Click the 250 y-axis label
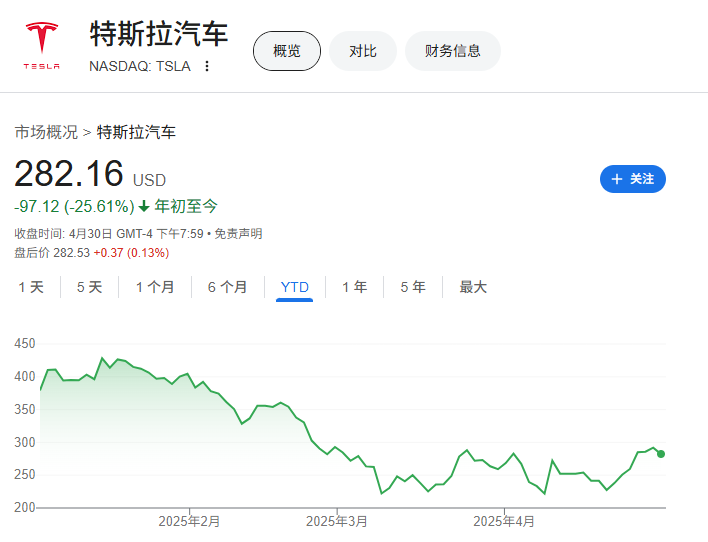Screen dimensions: 708x542 point(24,474)
